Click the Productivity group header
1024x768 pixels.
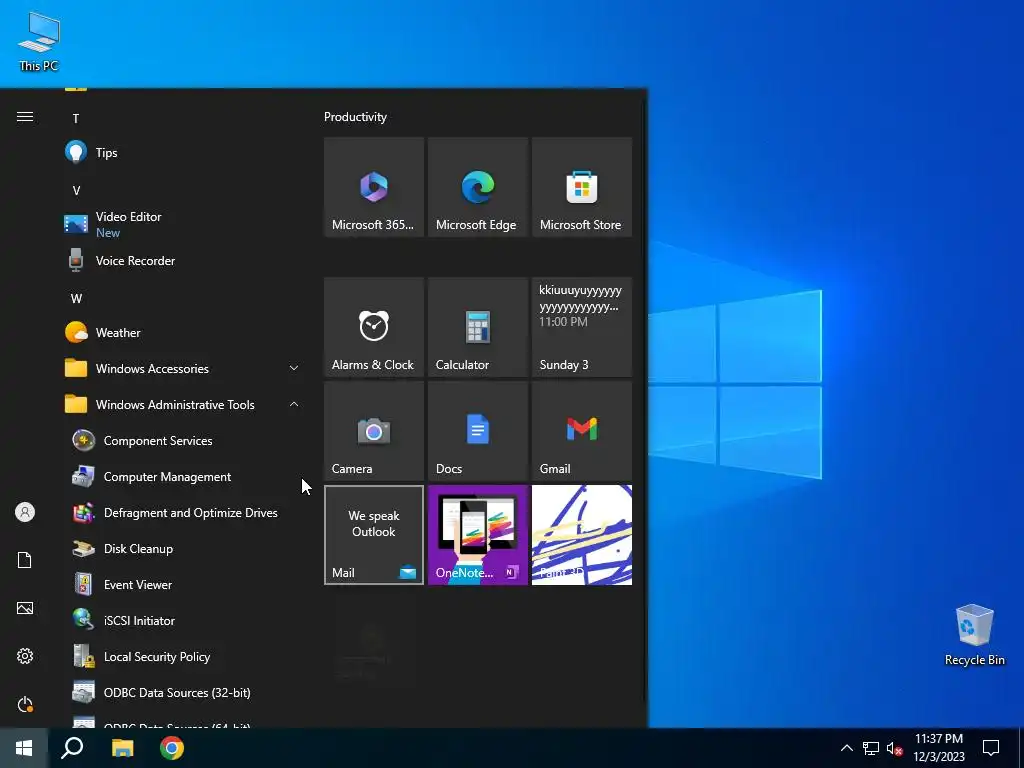pyautogui.click(x=355, y=117)
